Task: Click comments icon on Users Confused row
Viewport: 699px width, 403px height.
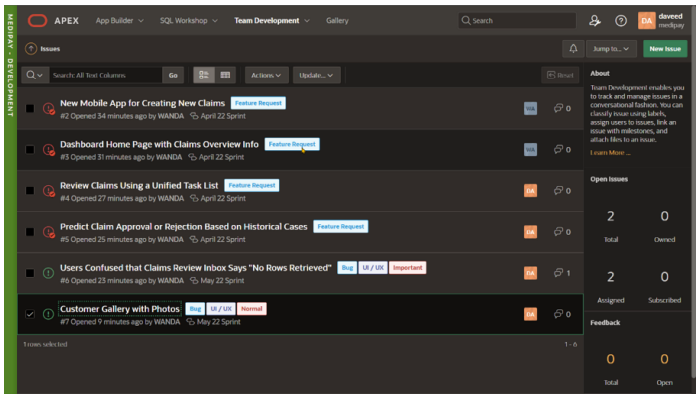Action: pos(558,272)
